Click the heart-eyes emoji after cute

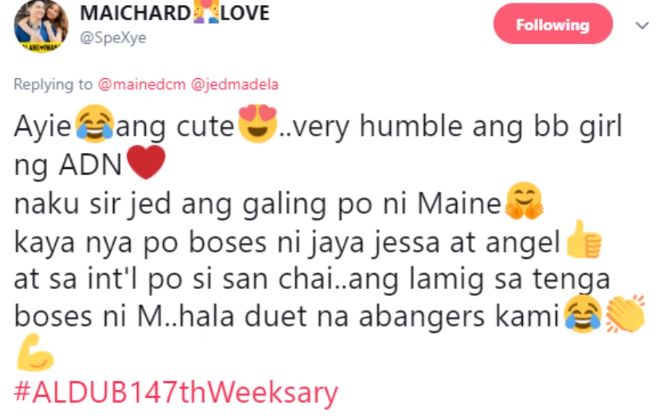(x=257, y=124)
